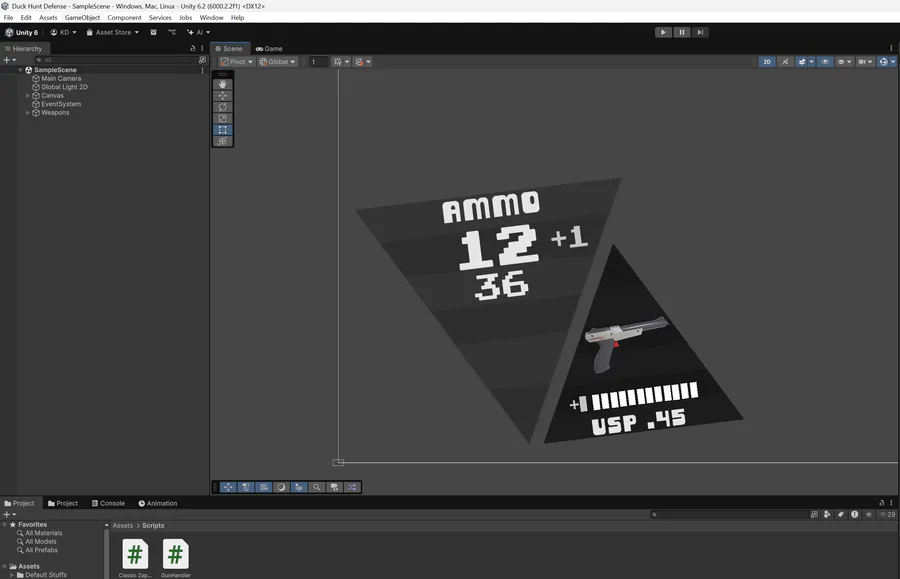Open the Jobs menu
The image size is (900, 579).
point(185,18)
